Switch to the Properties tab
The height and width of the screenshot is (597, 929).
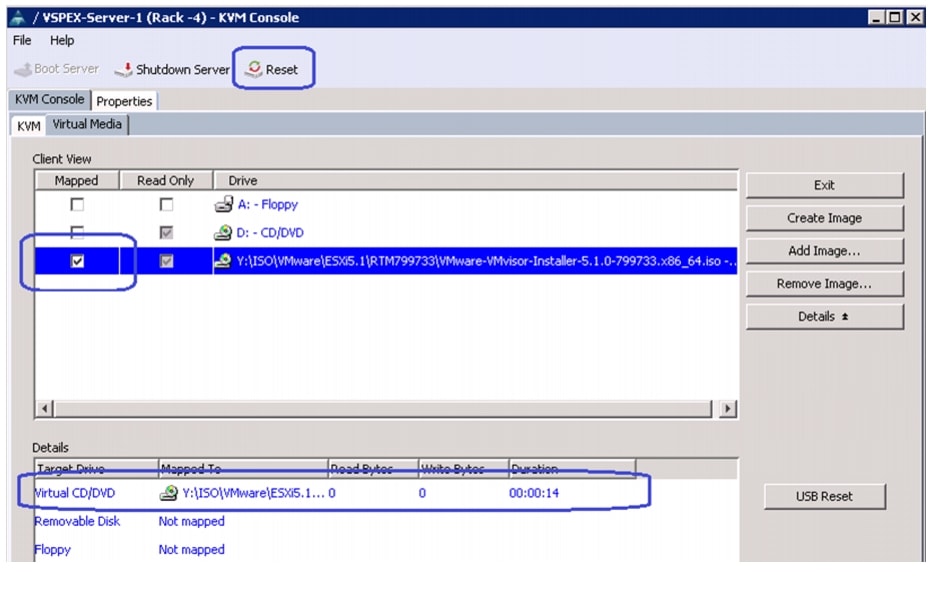coord(124,101)
